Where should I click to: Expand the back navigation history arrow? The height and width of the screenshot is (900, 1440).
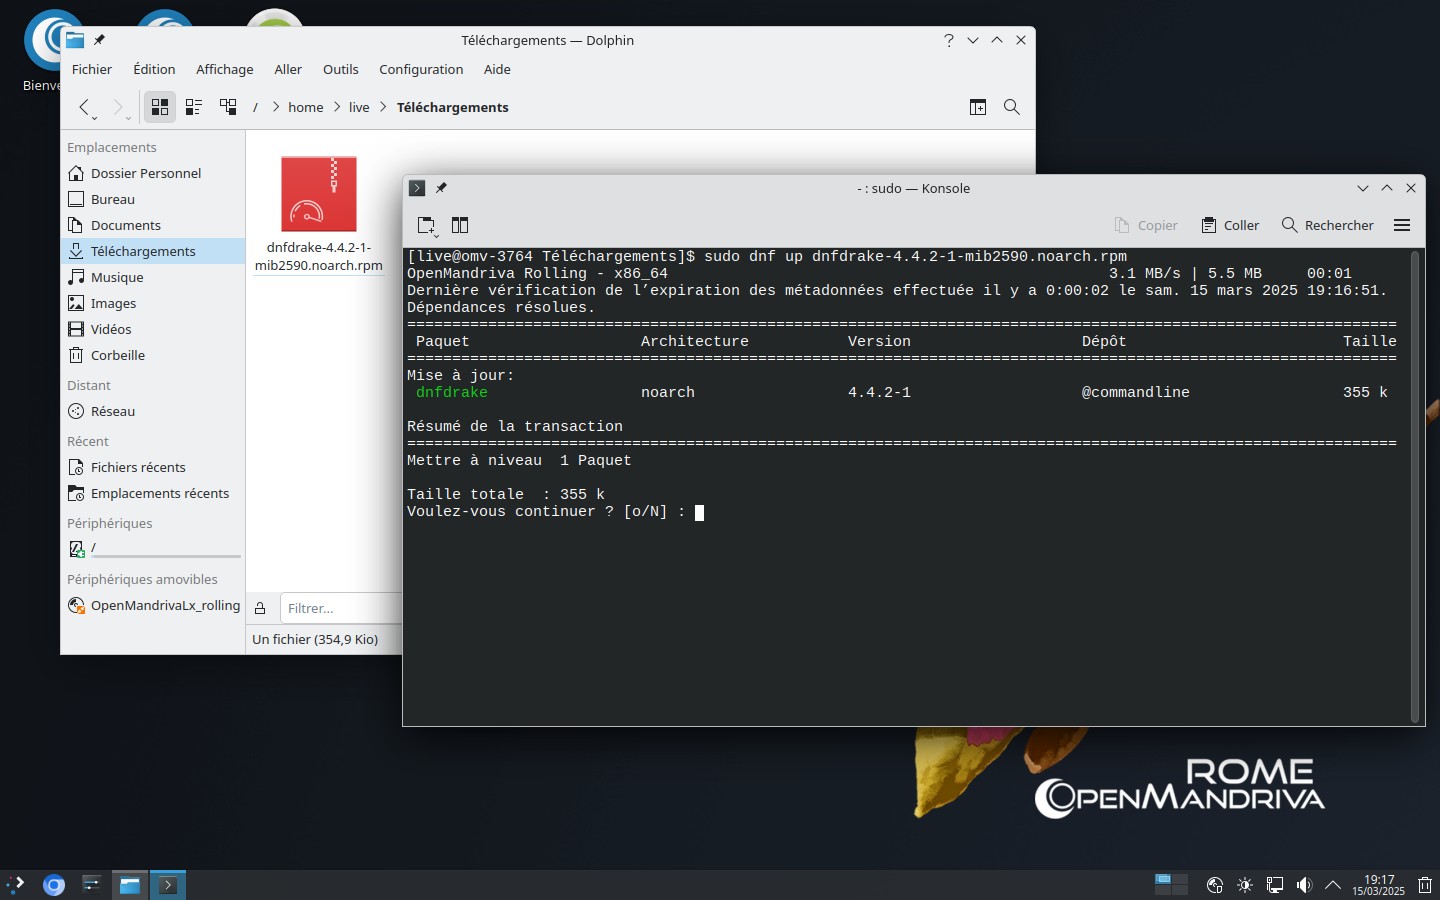[x=95, y=117]
